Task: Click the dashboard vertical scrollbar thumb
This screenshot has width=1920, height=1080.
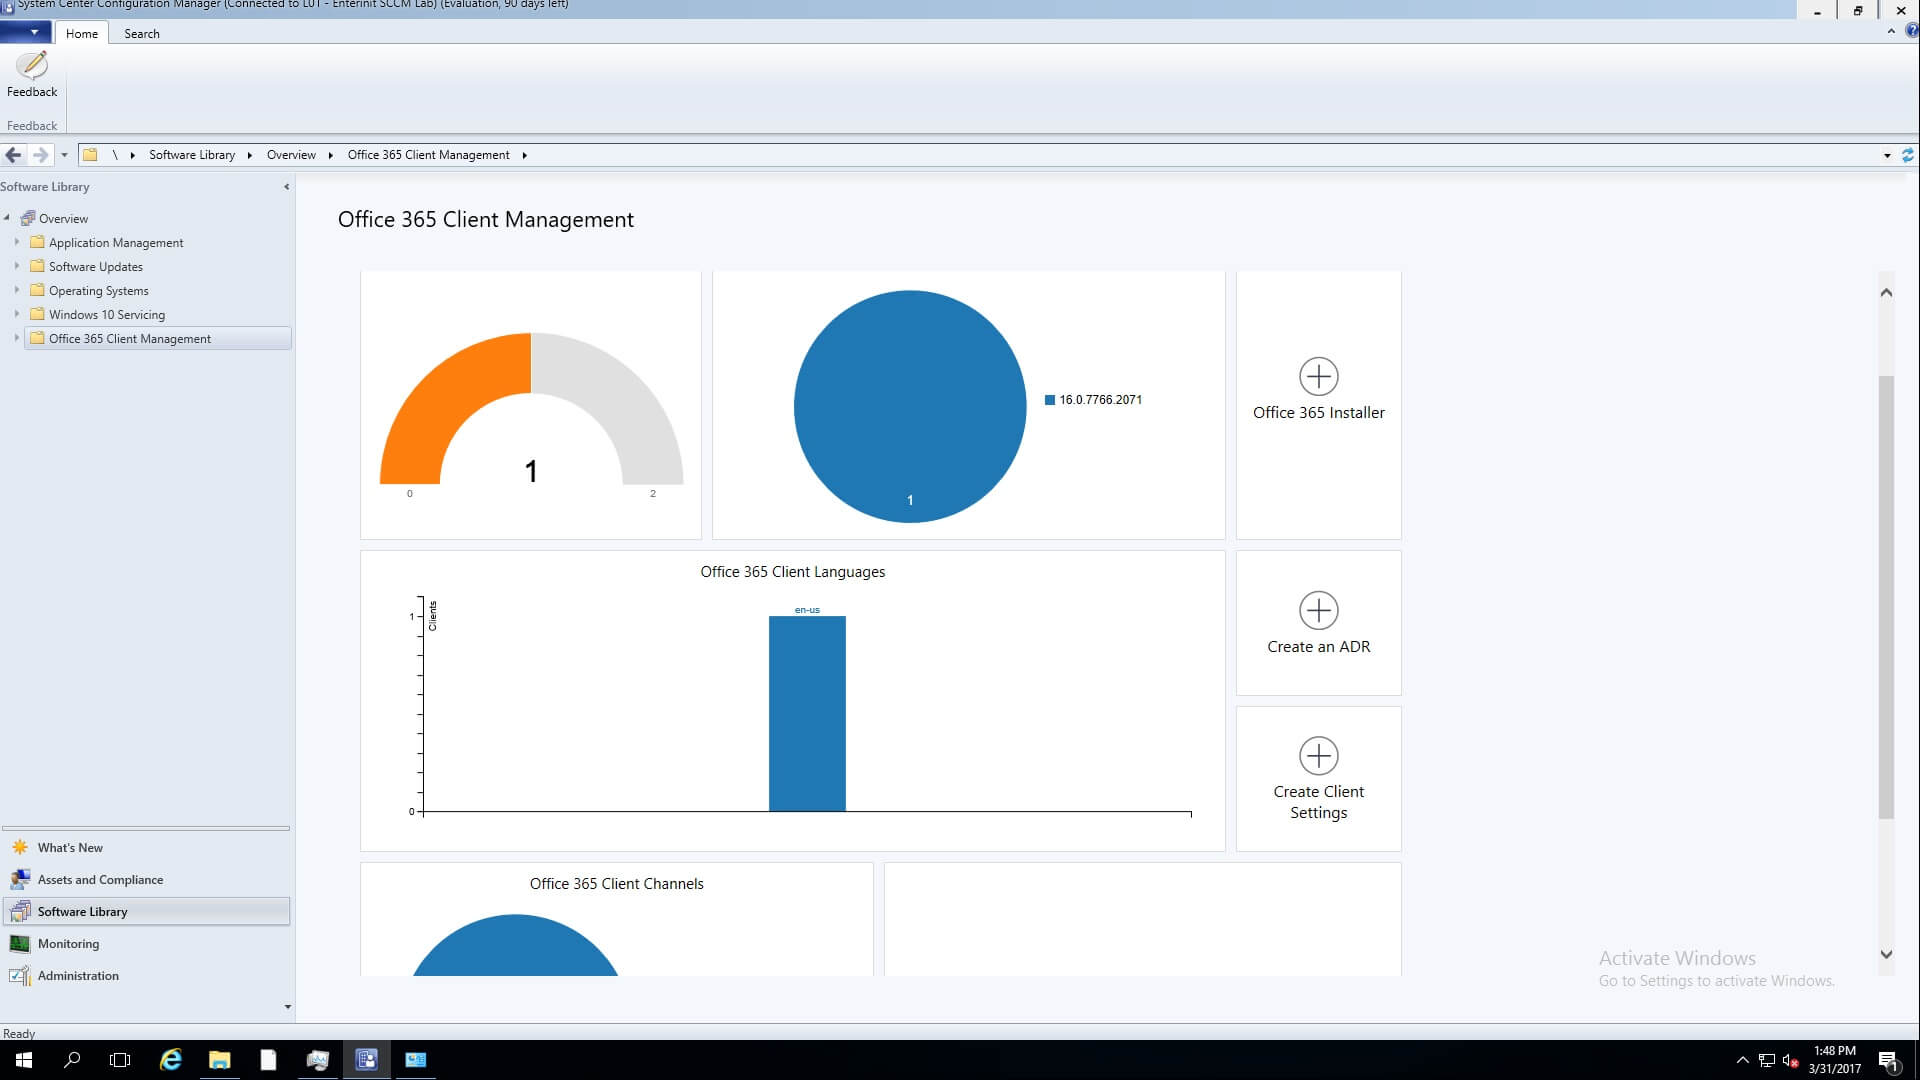Action: coord(1886,597)
